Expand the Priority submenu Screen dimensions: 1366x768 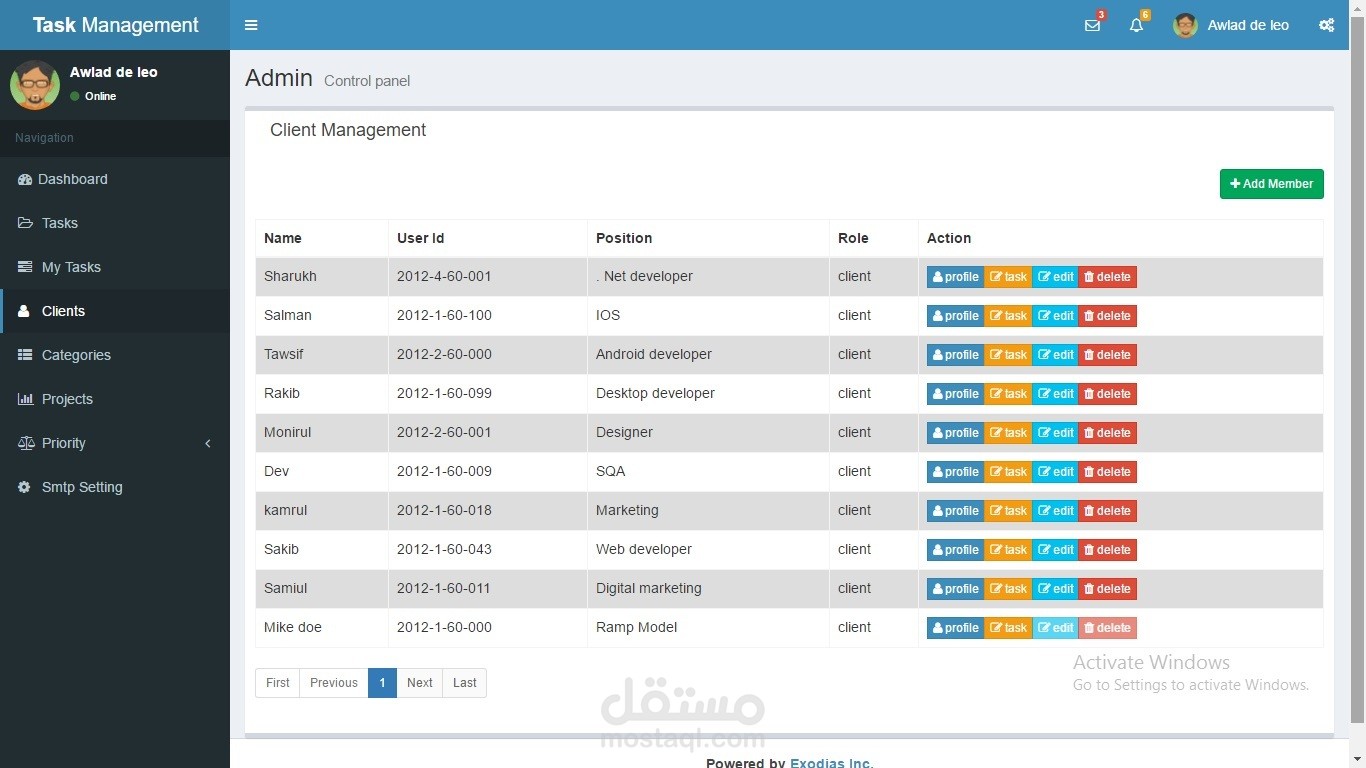pos(63,443)
